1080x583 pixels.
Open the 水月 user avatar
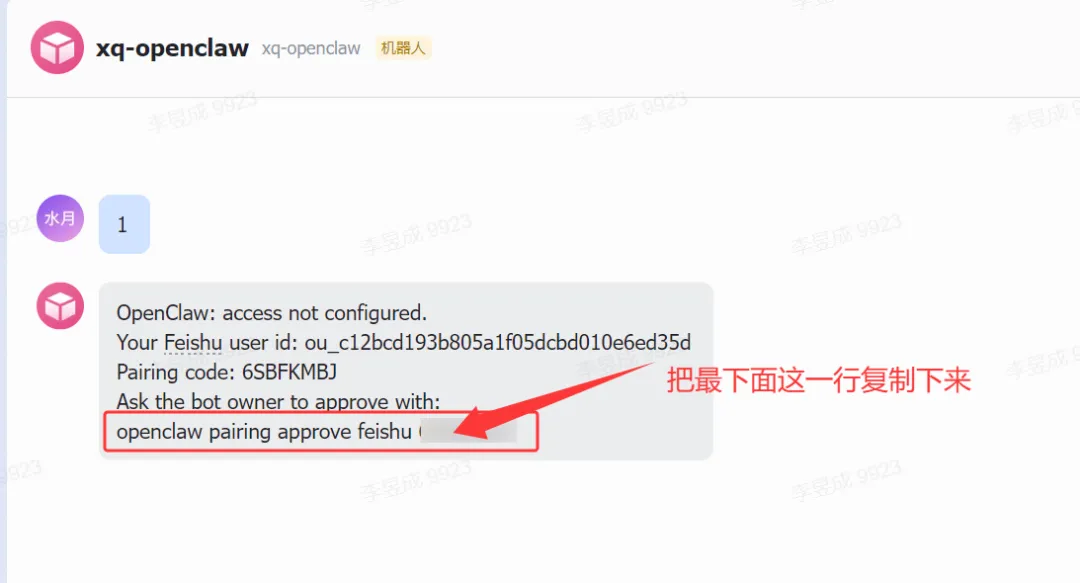click(60, 218)
